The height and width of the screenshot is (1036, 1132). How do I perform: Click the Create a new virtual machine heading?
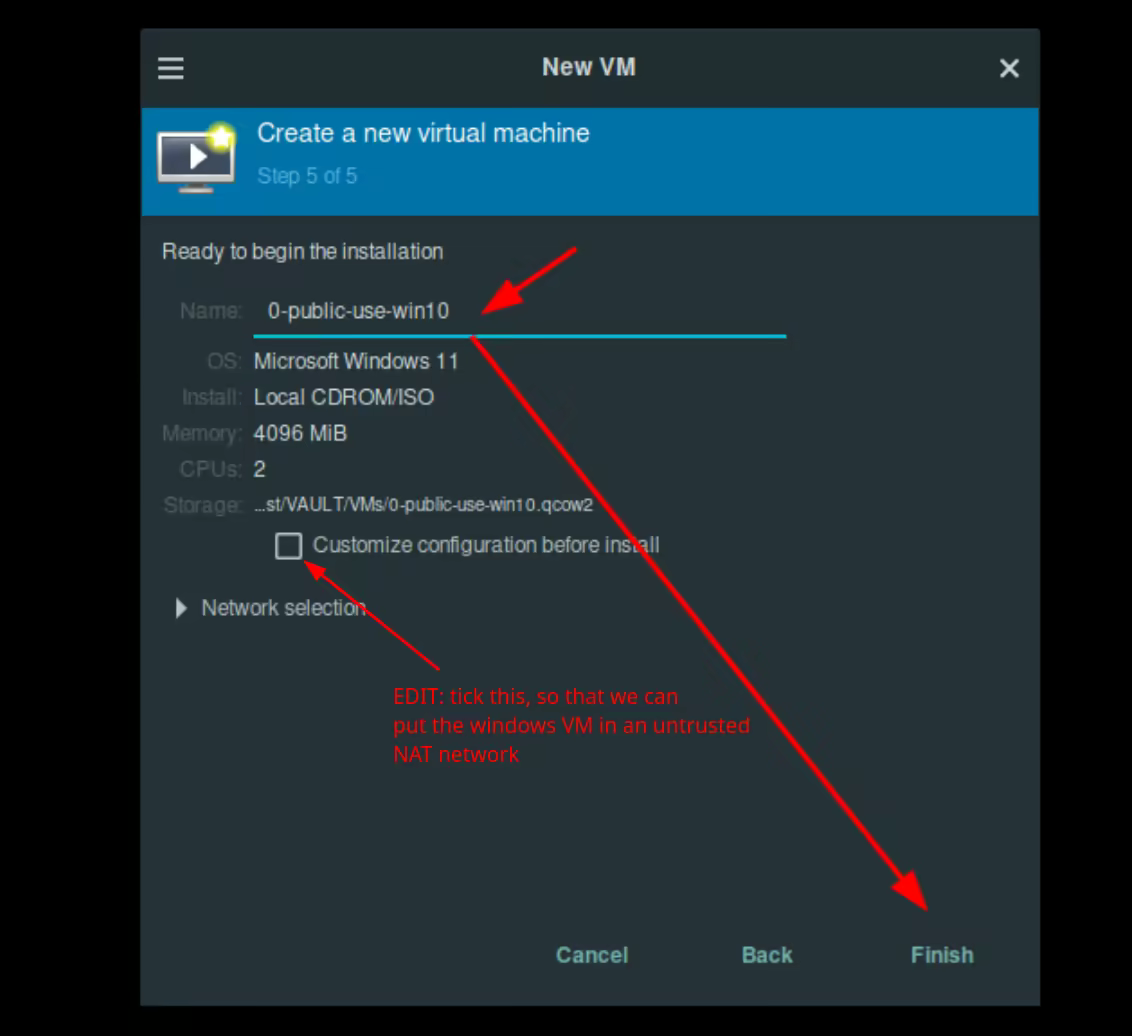click(x=423, y=133)
